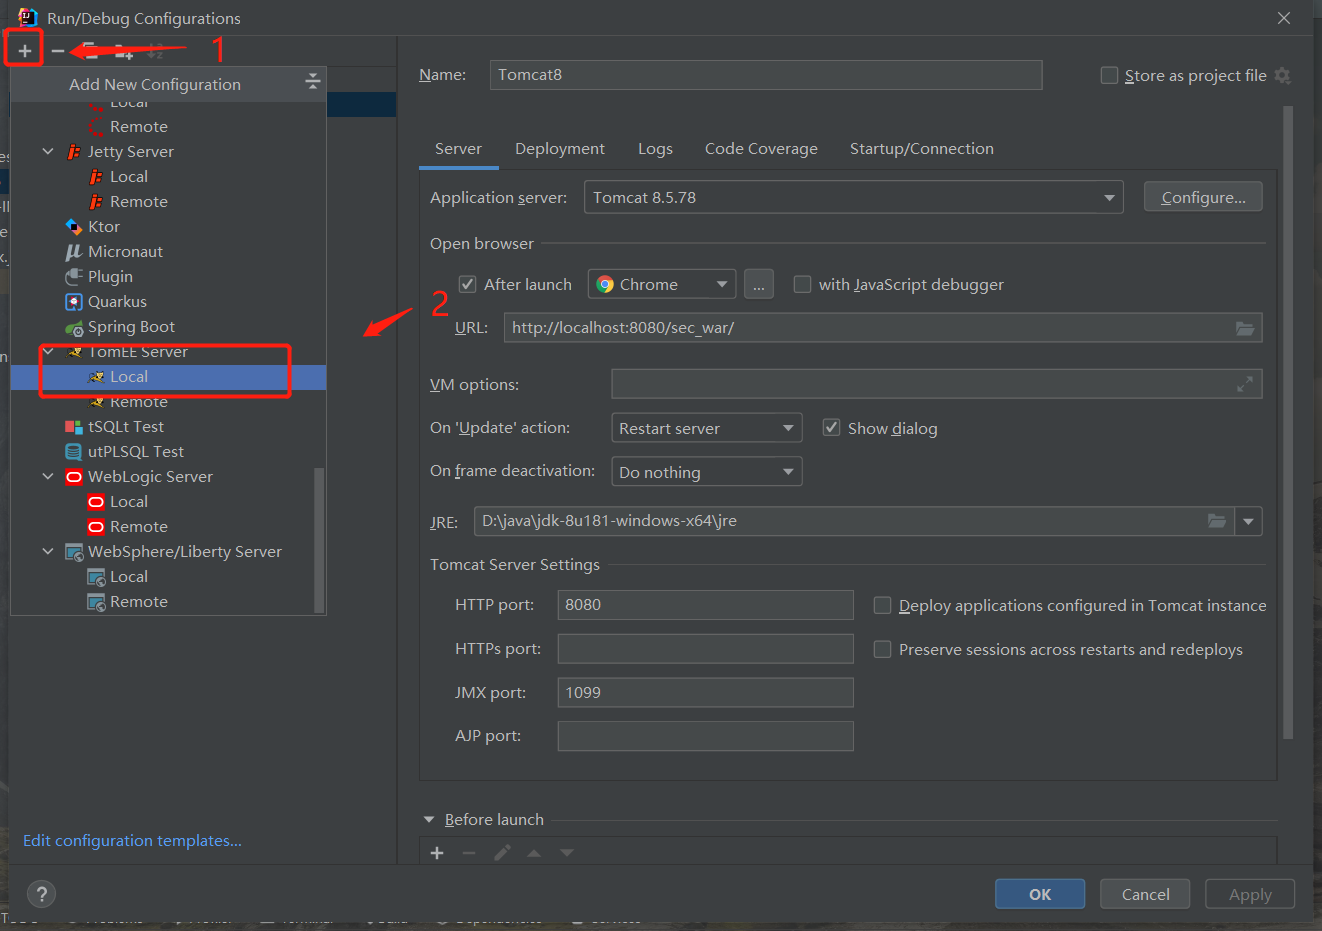
Task: Click the Local icon under Jetty Server
Action: pos(96,177)
